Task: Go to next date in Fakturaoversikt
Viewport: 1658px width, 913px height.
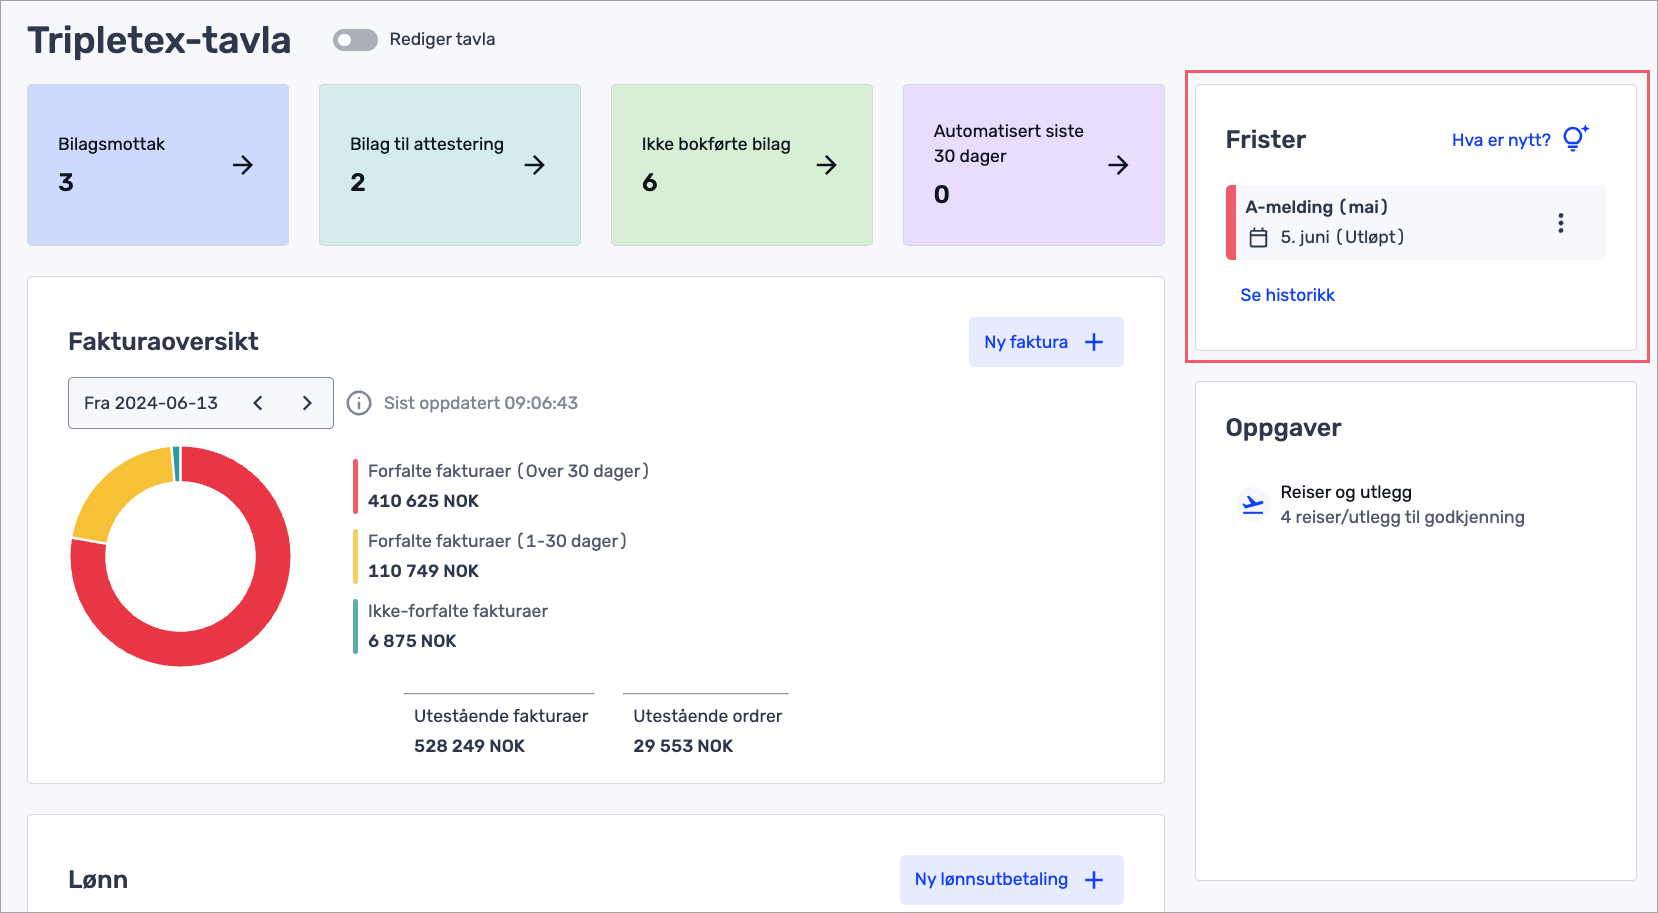Action: pyautogui.click(x=307, y=403)
